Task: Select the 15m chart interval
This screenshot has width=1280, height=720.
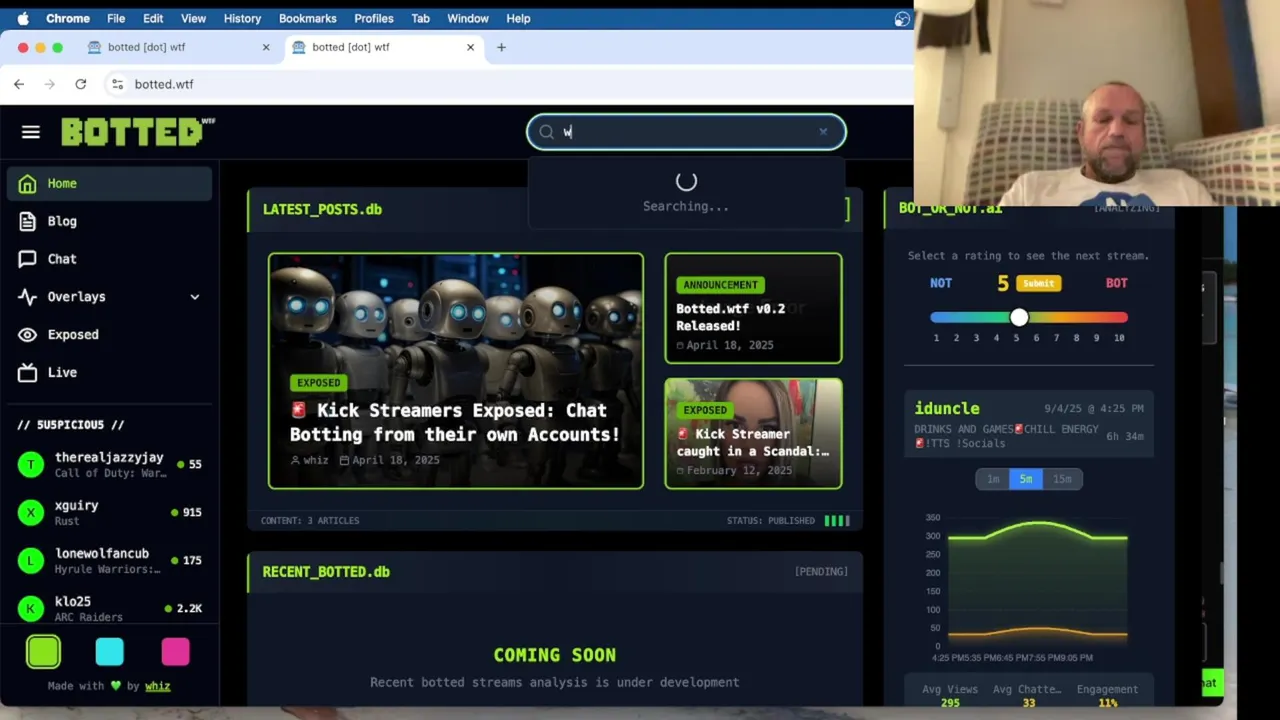Action: (x=1062, y=479)
